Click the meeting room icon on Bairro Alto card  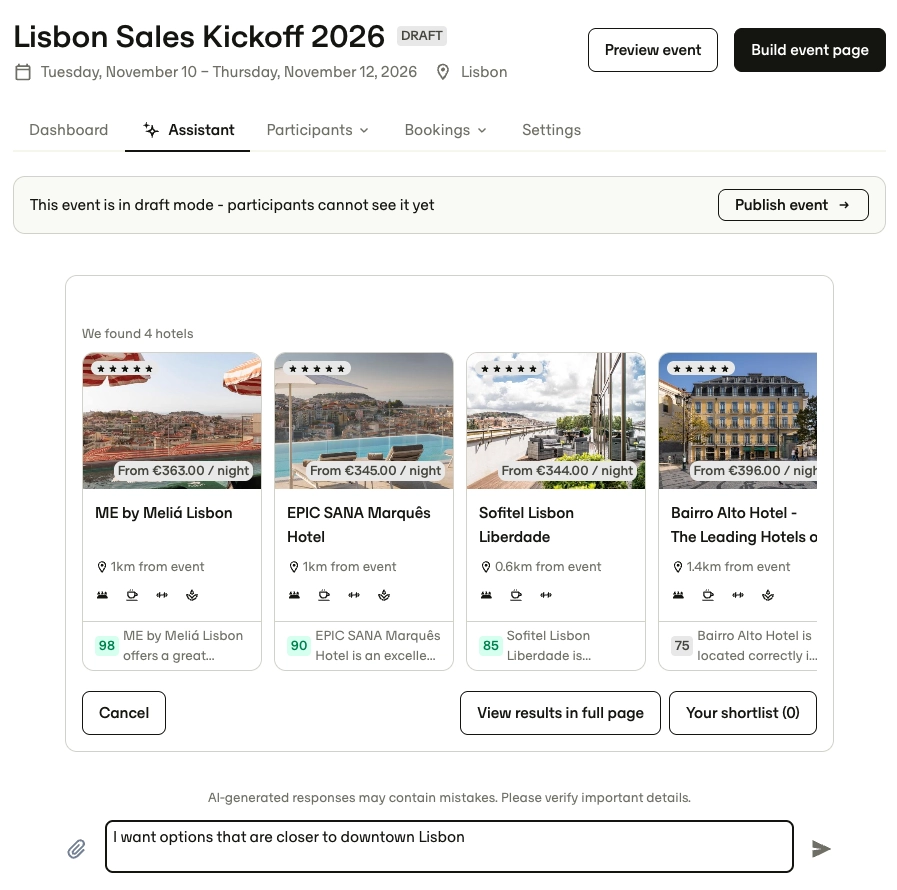(x=678, y=595)
